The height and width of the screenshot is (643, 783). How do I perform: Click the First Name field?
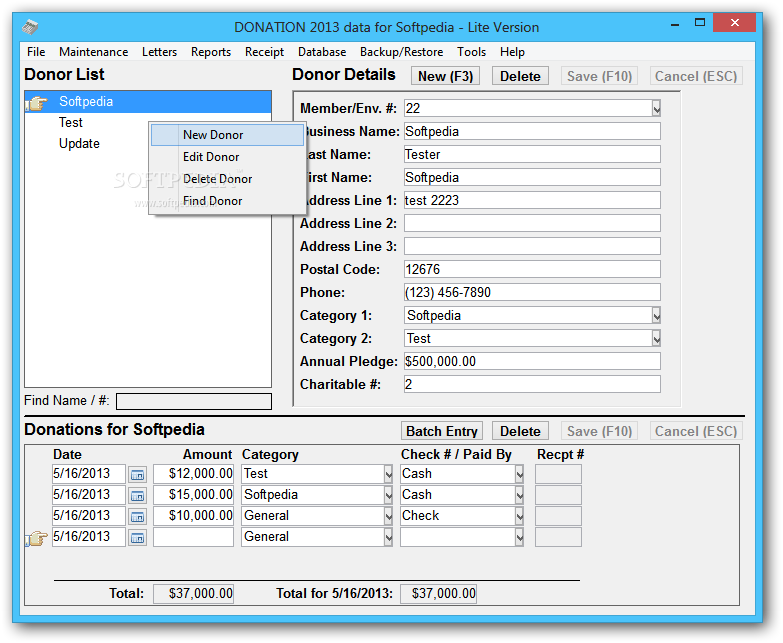click(532, 177)
